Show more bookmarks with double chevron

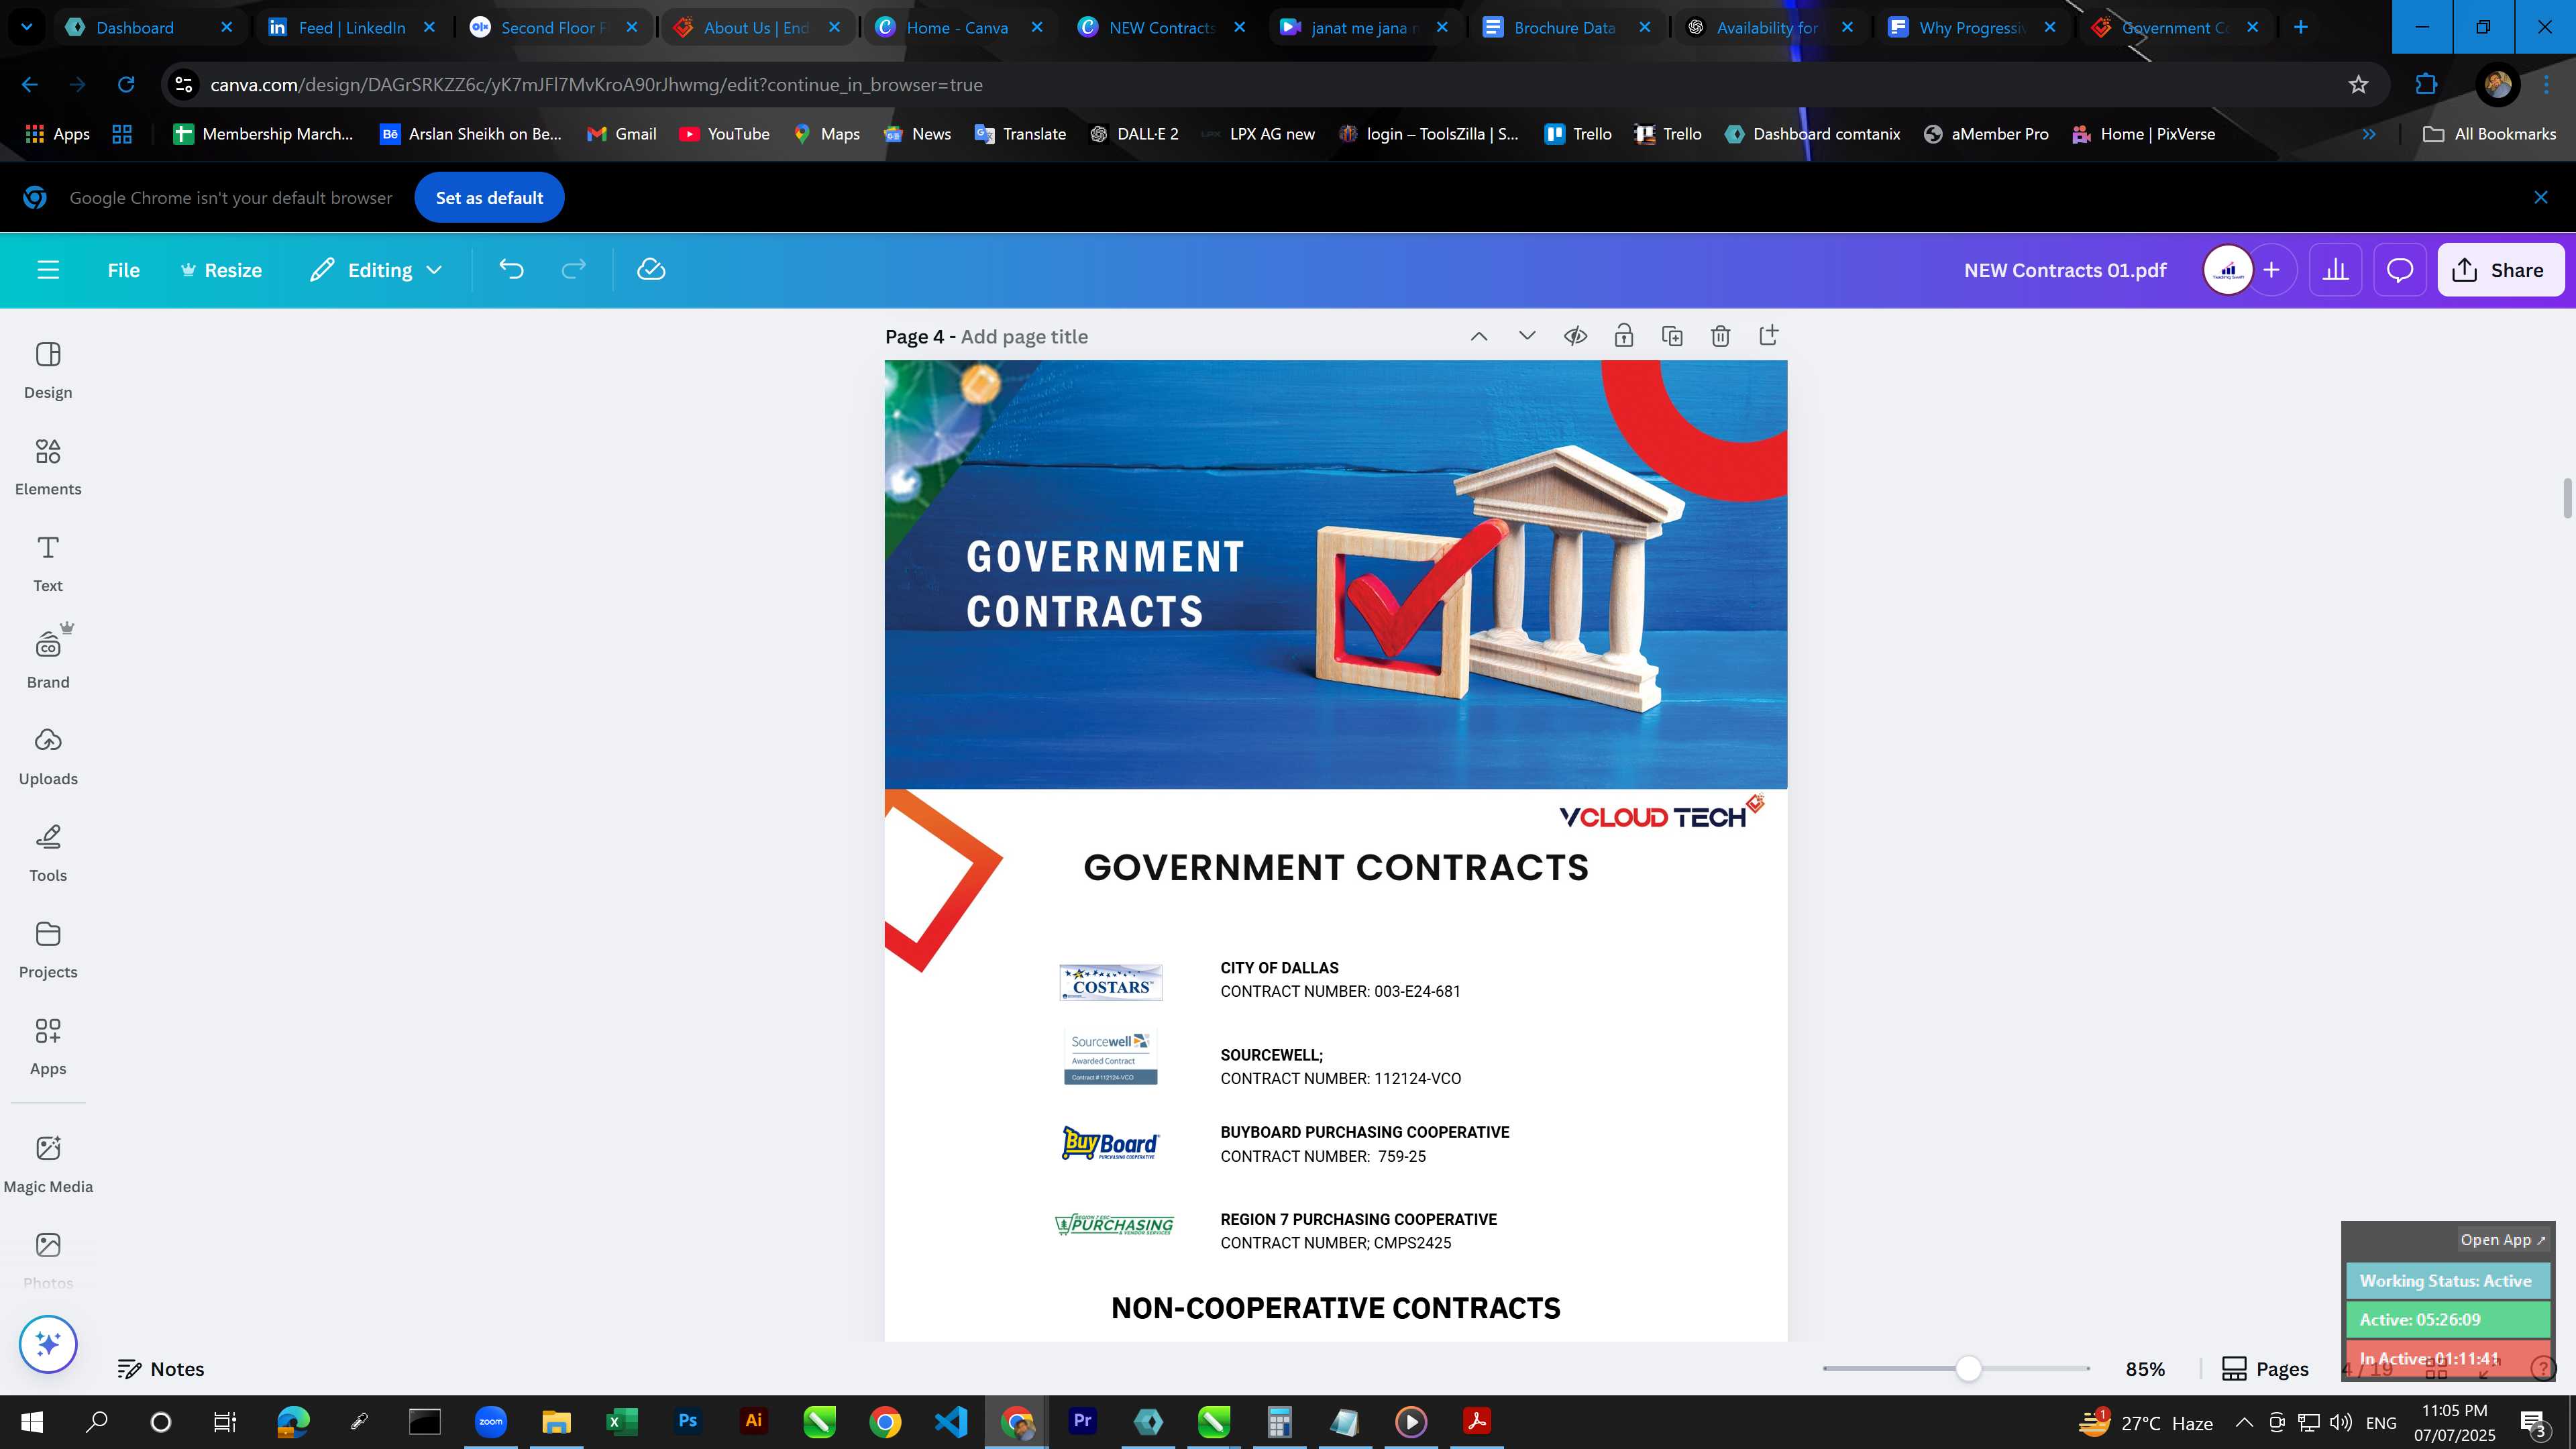pos(2369,134)
